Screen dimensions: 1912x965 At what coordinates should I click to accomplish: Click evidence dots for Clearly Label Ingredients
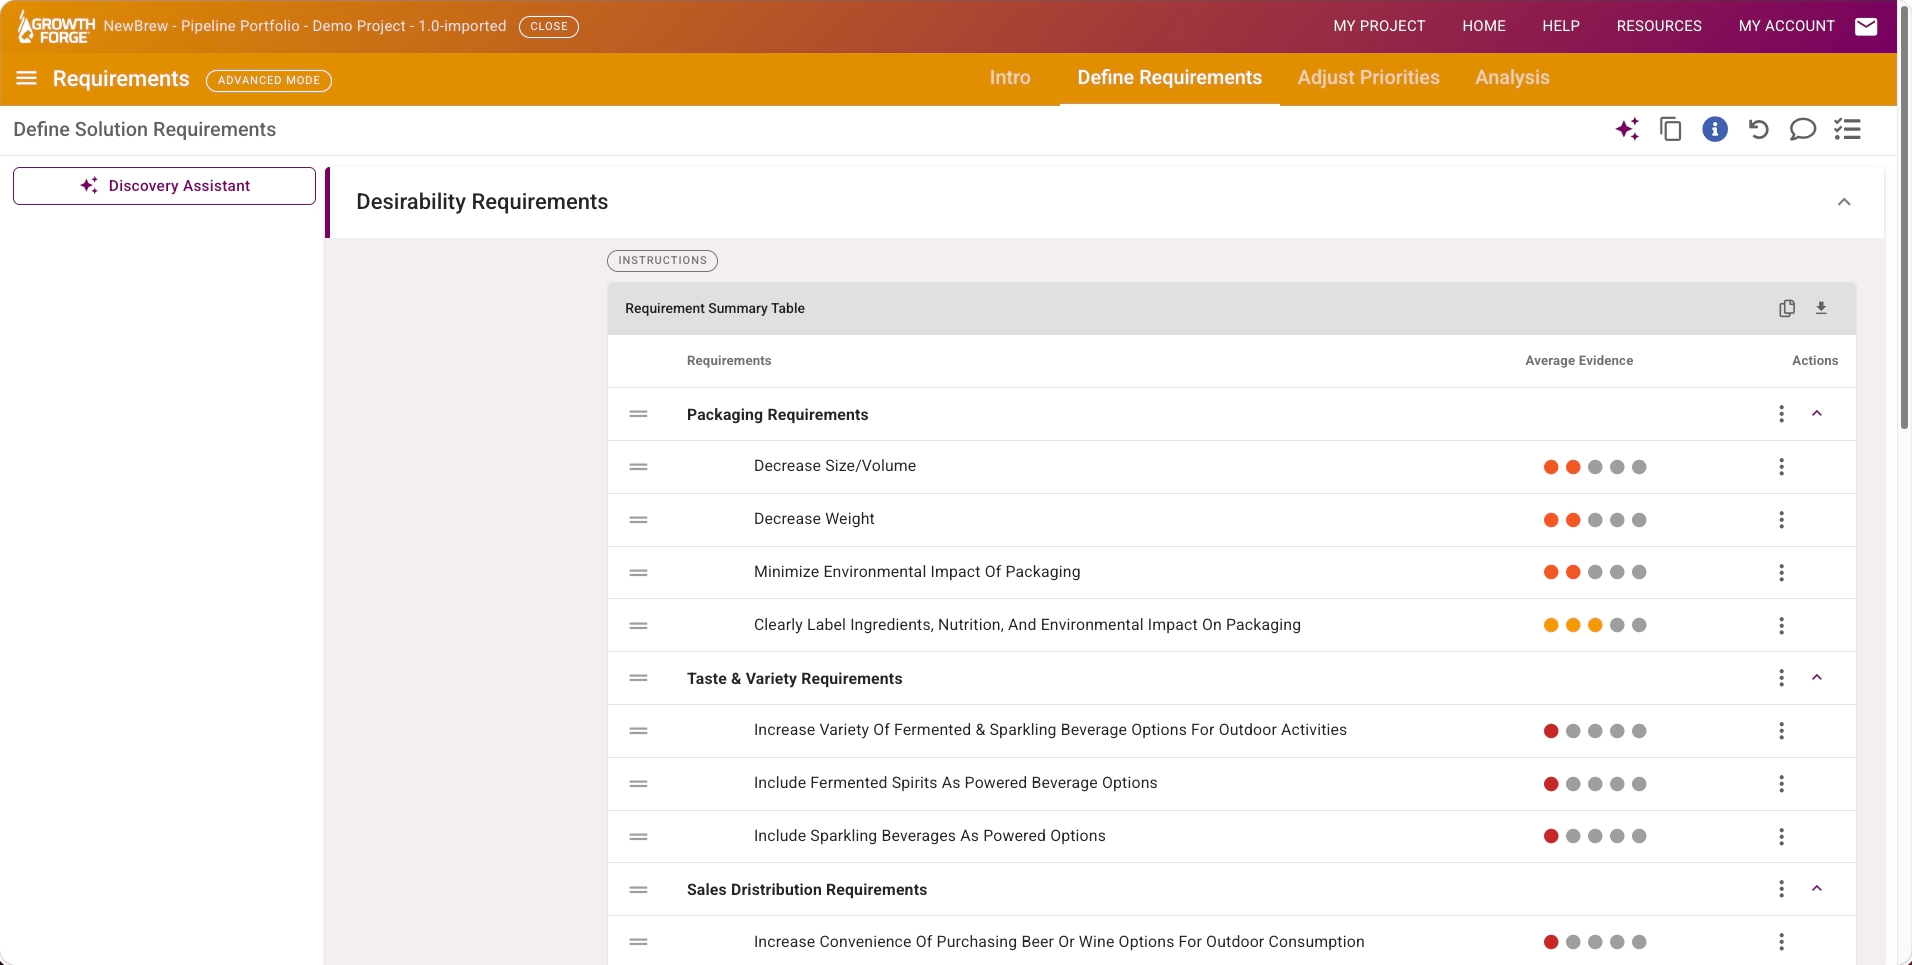(1595, 625)
